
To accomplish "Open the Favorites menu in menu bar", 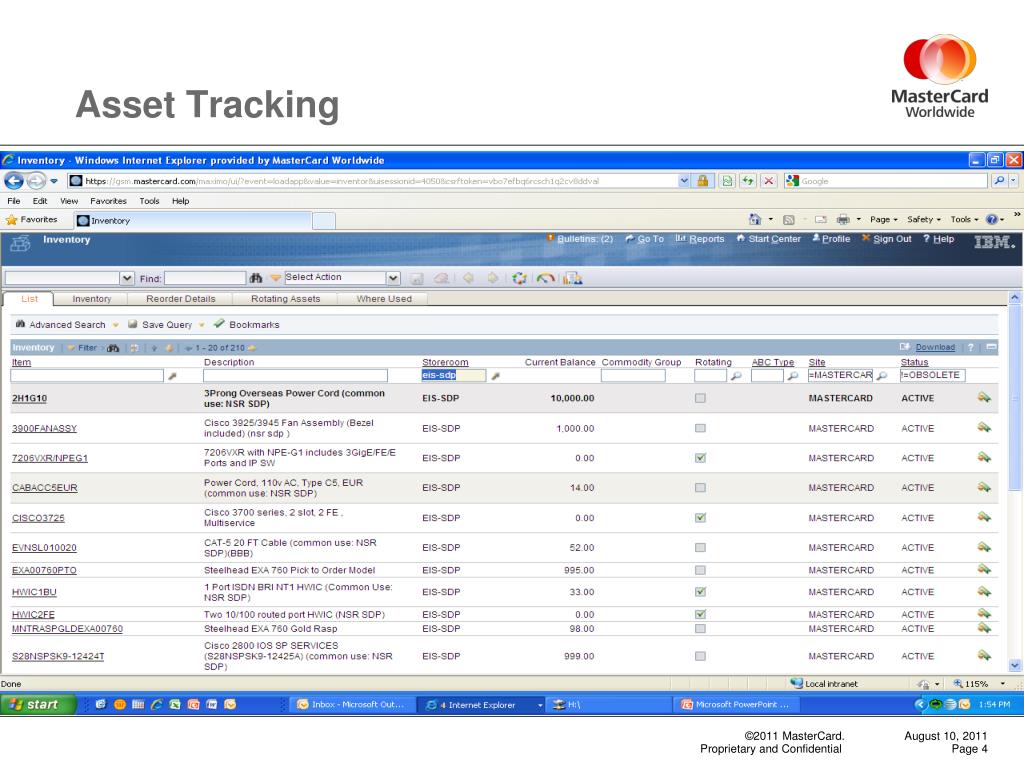I will tap(108, 201).
